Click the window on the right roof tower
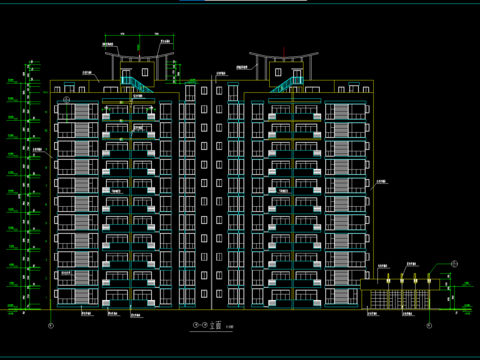The width and height of the screenshot is (480, 360). [x=278, y=72]
